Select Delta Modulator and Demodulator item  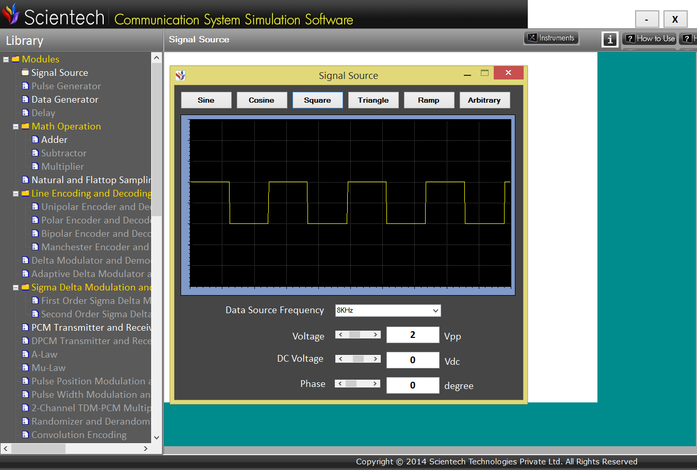(x=91, y=260)
